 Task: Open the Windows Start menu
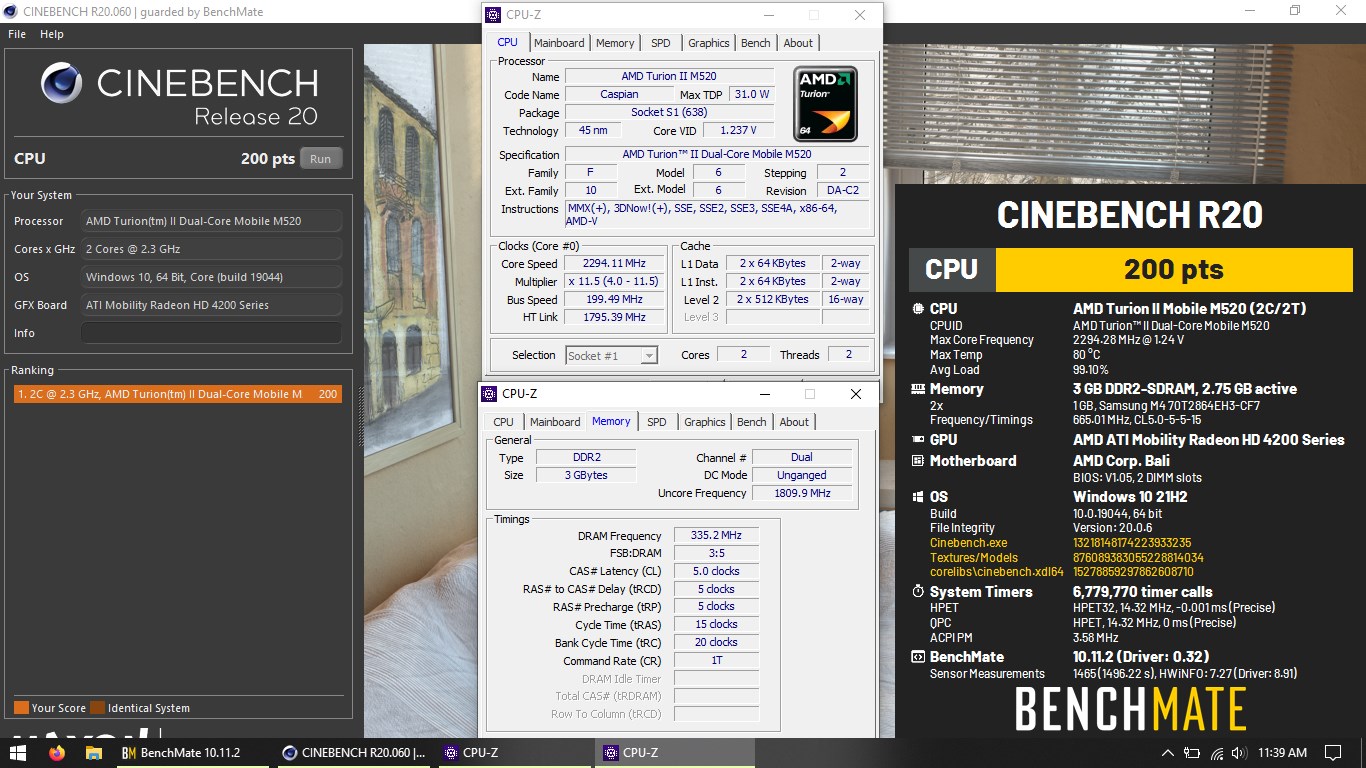click(18, 753)
